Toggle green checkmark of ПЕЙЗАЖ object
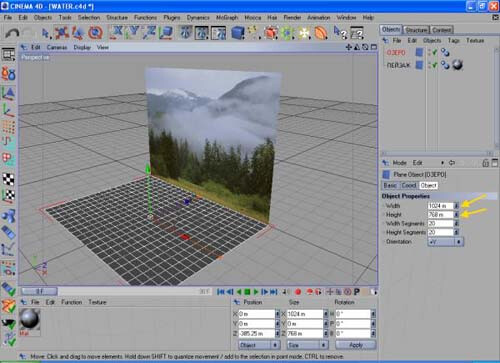This screenshot has width=500, height=363. pos(434,65)
